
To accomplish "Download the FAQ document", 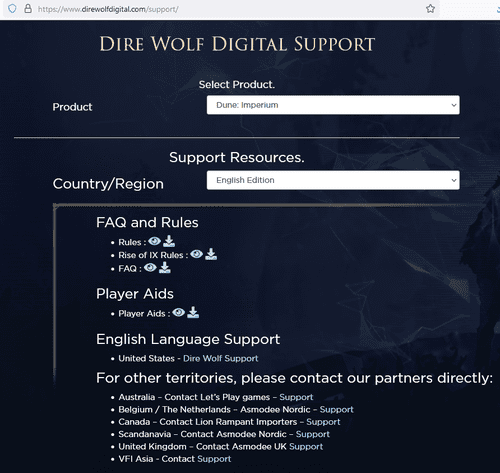I will click(165, 267).
